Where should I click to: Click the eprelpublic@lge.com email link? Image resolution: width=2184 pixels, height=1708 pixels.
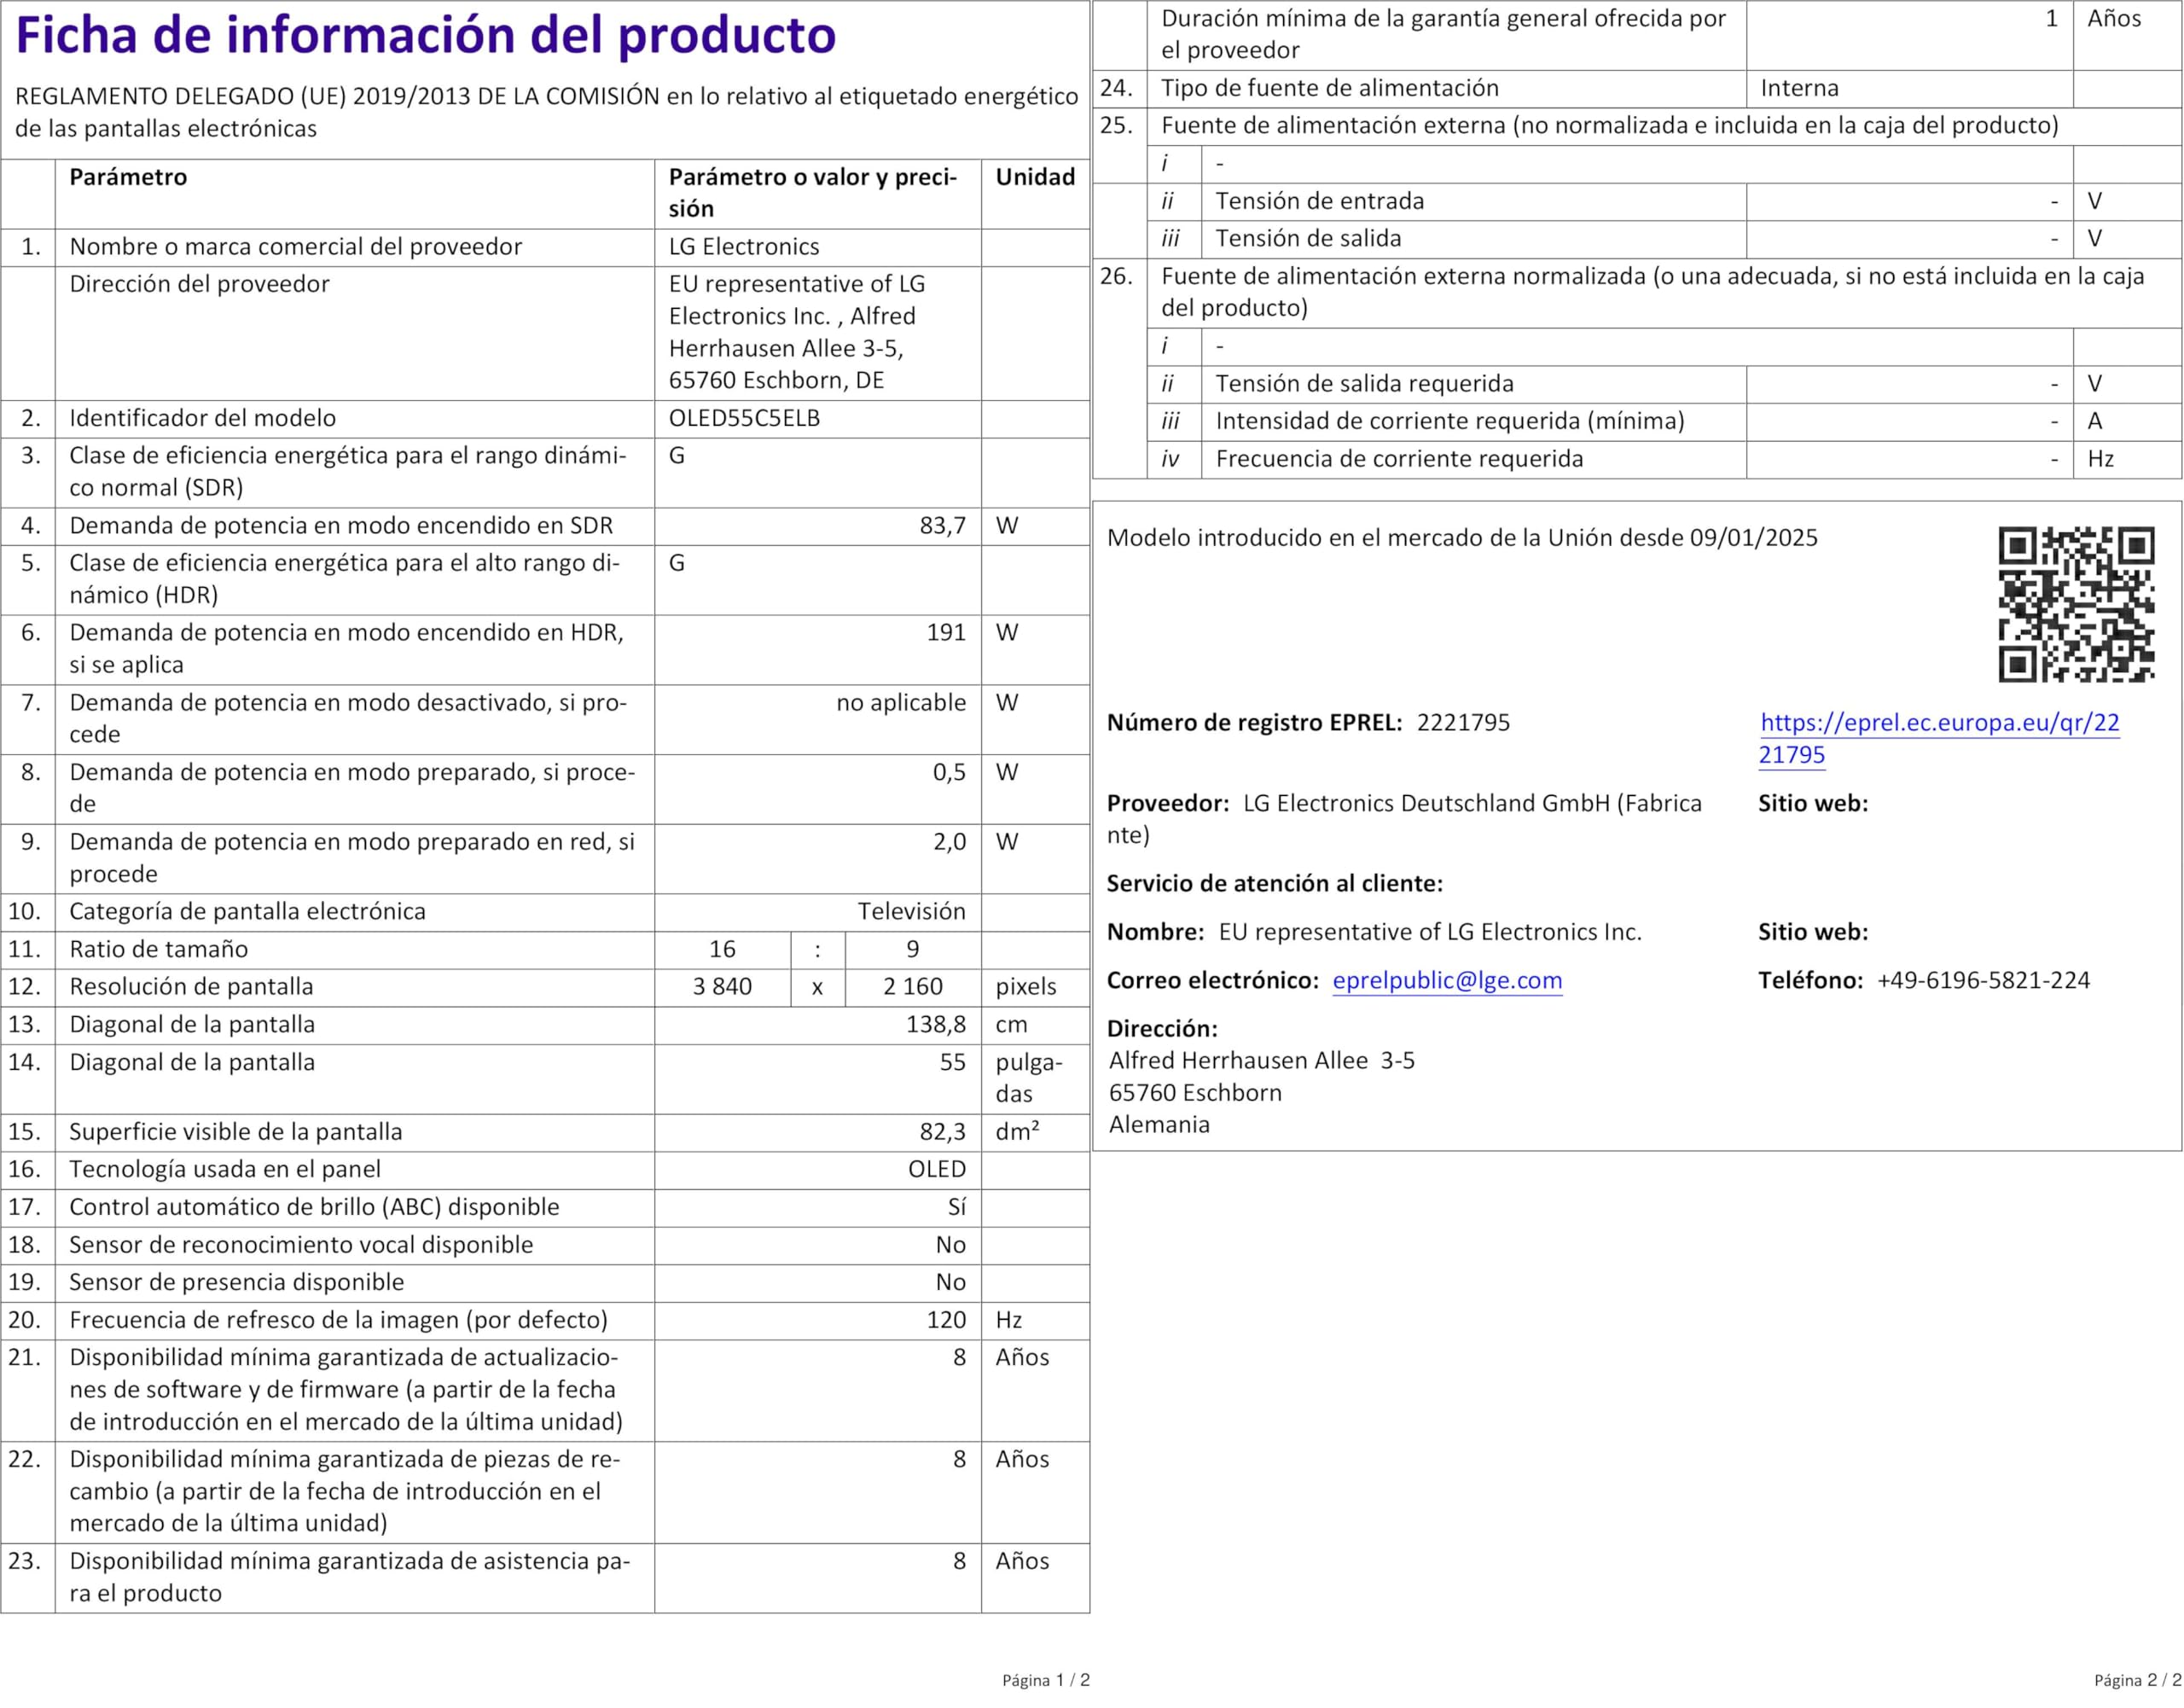1447,980
